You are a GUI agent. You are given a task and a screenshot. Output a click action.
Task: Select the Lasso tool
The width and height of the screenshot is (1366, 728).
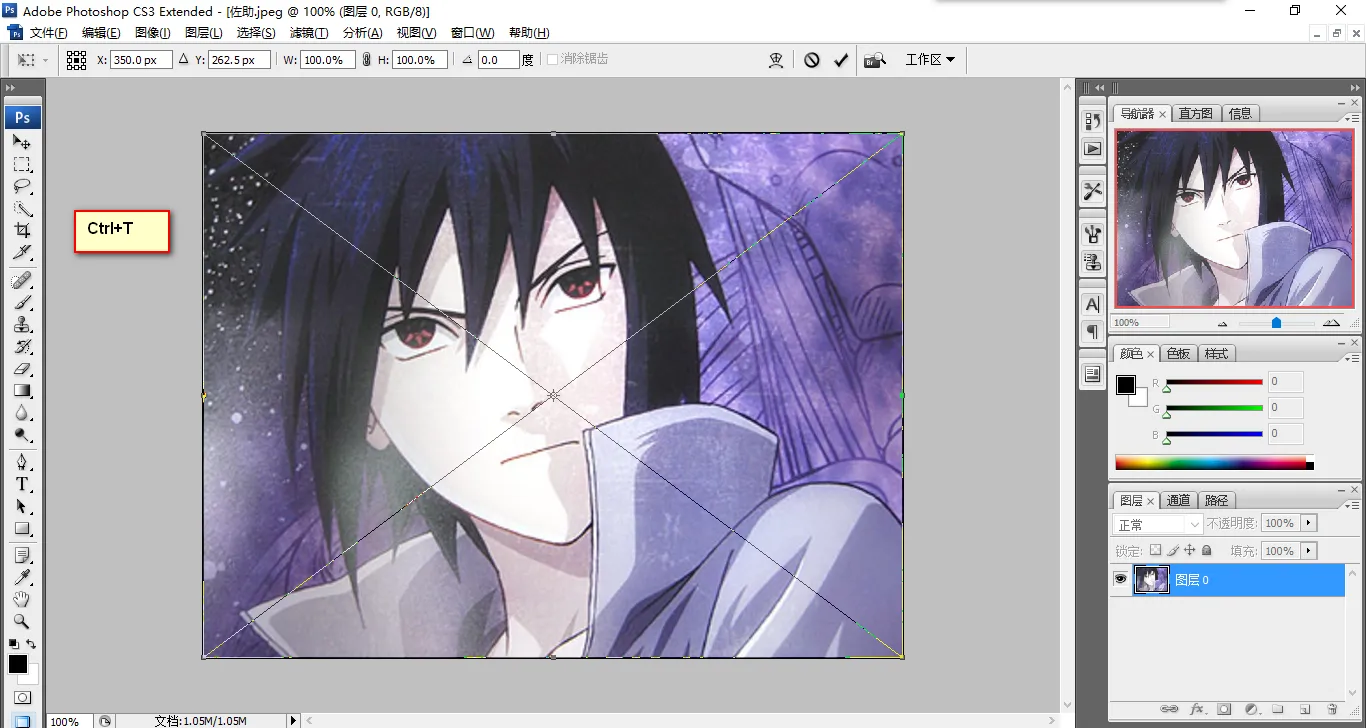point(22,186)
